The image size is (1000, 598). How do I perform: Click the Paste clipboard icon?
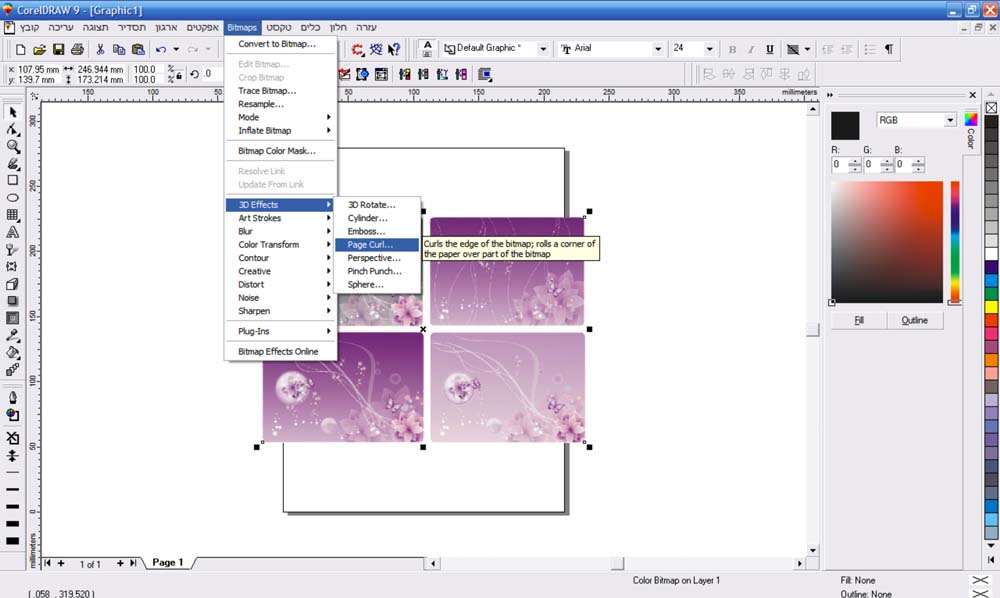click(x=138, y=49)
